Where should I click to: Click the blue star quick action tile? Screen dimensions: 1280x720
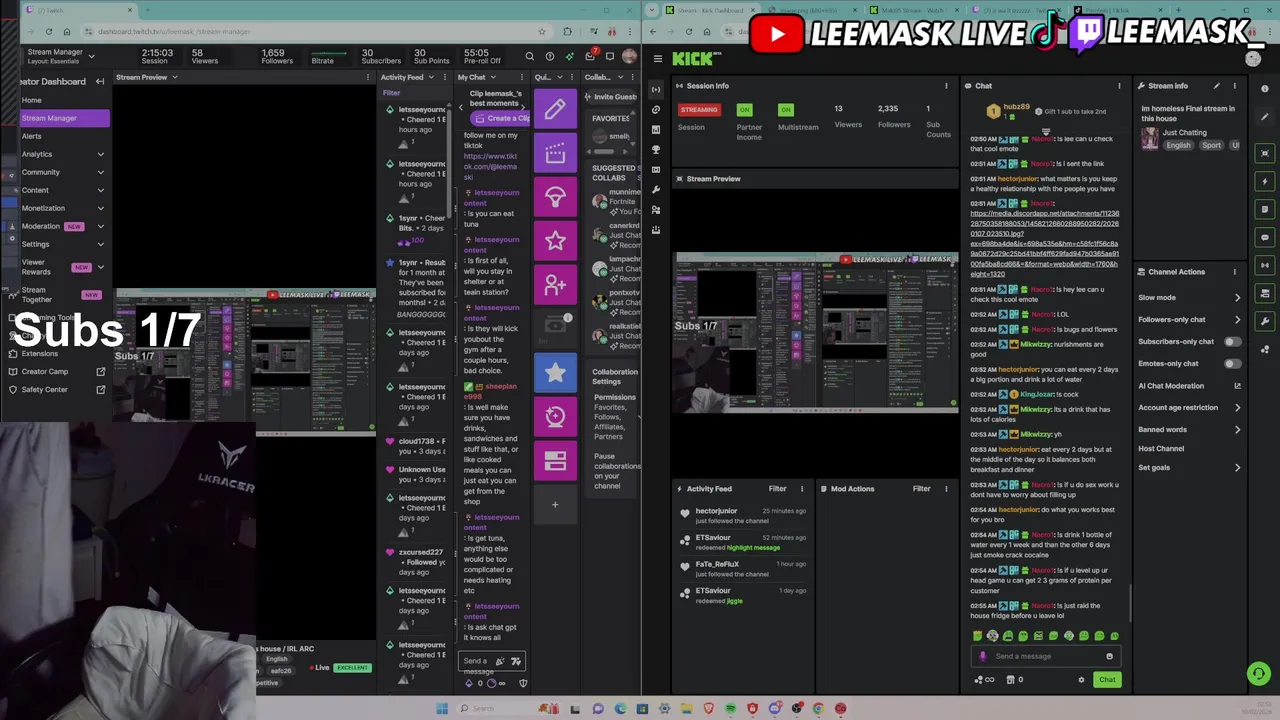[x=555, y=373]
